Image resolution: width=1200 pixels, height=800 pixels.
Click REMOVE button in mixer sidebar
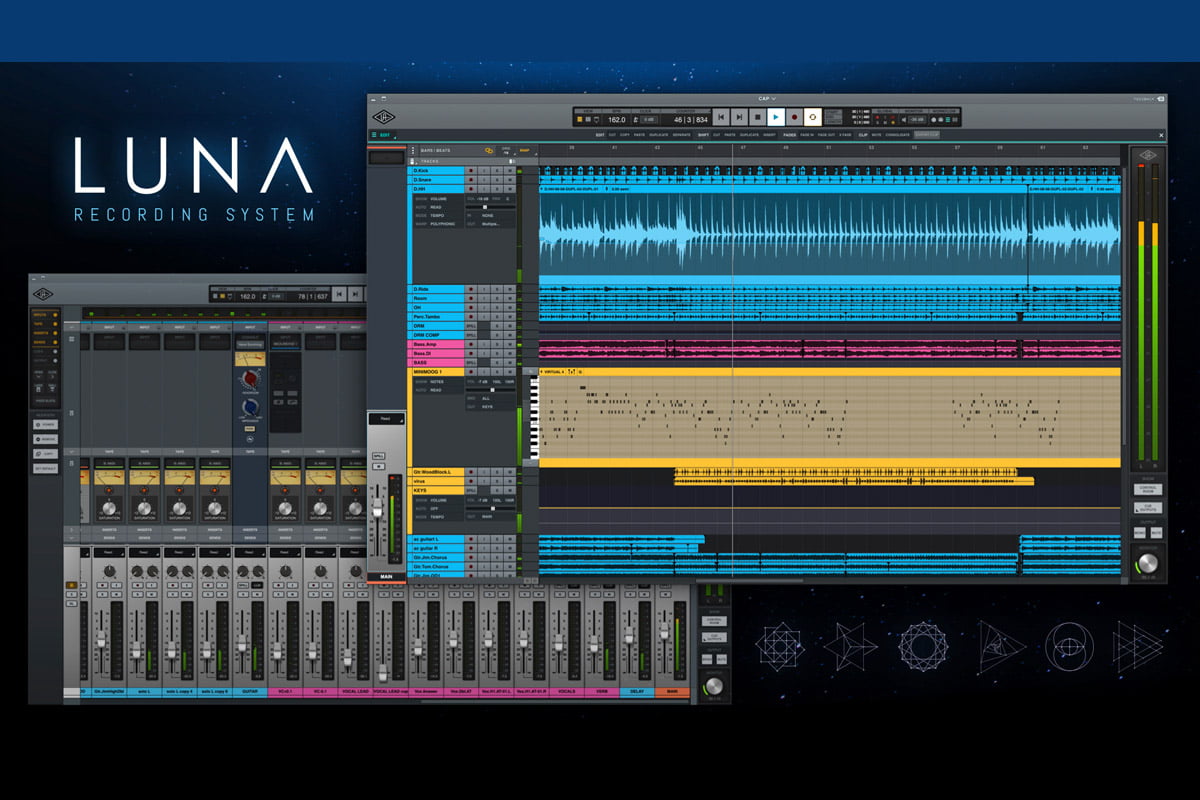[45, 439]
